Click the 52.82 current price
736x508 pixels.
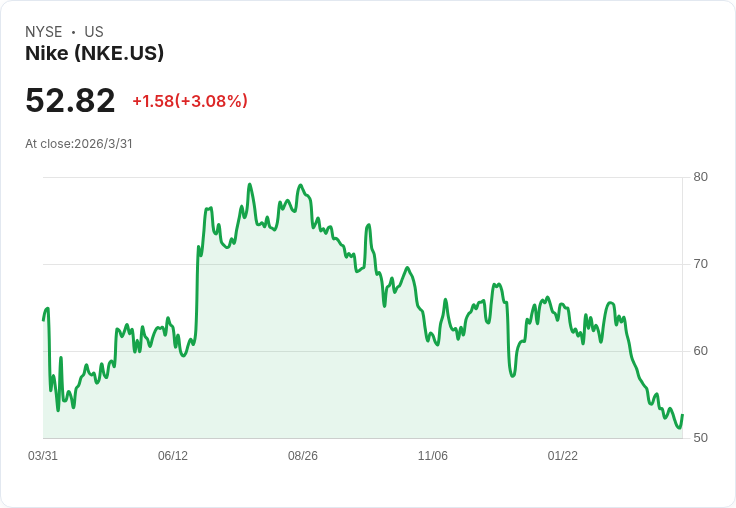pyautogui.click(x=70, y=100)
